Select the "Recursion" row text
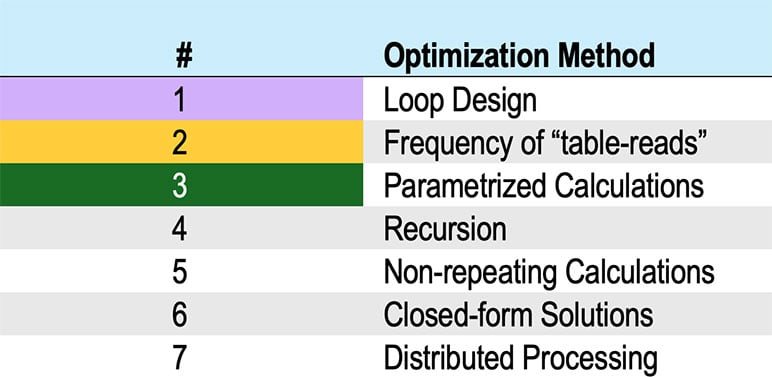The image size is (772, 377). pyautogui.click(x=445, y=229)
